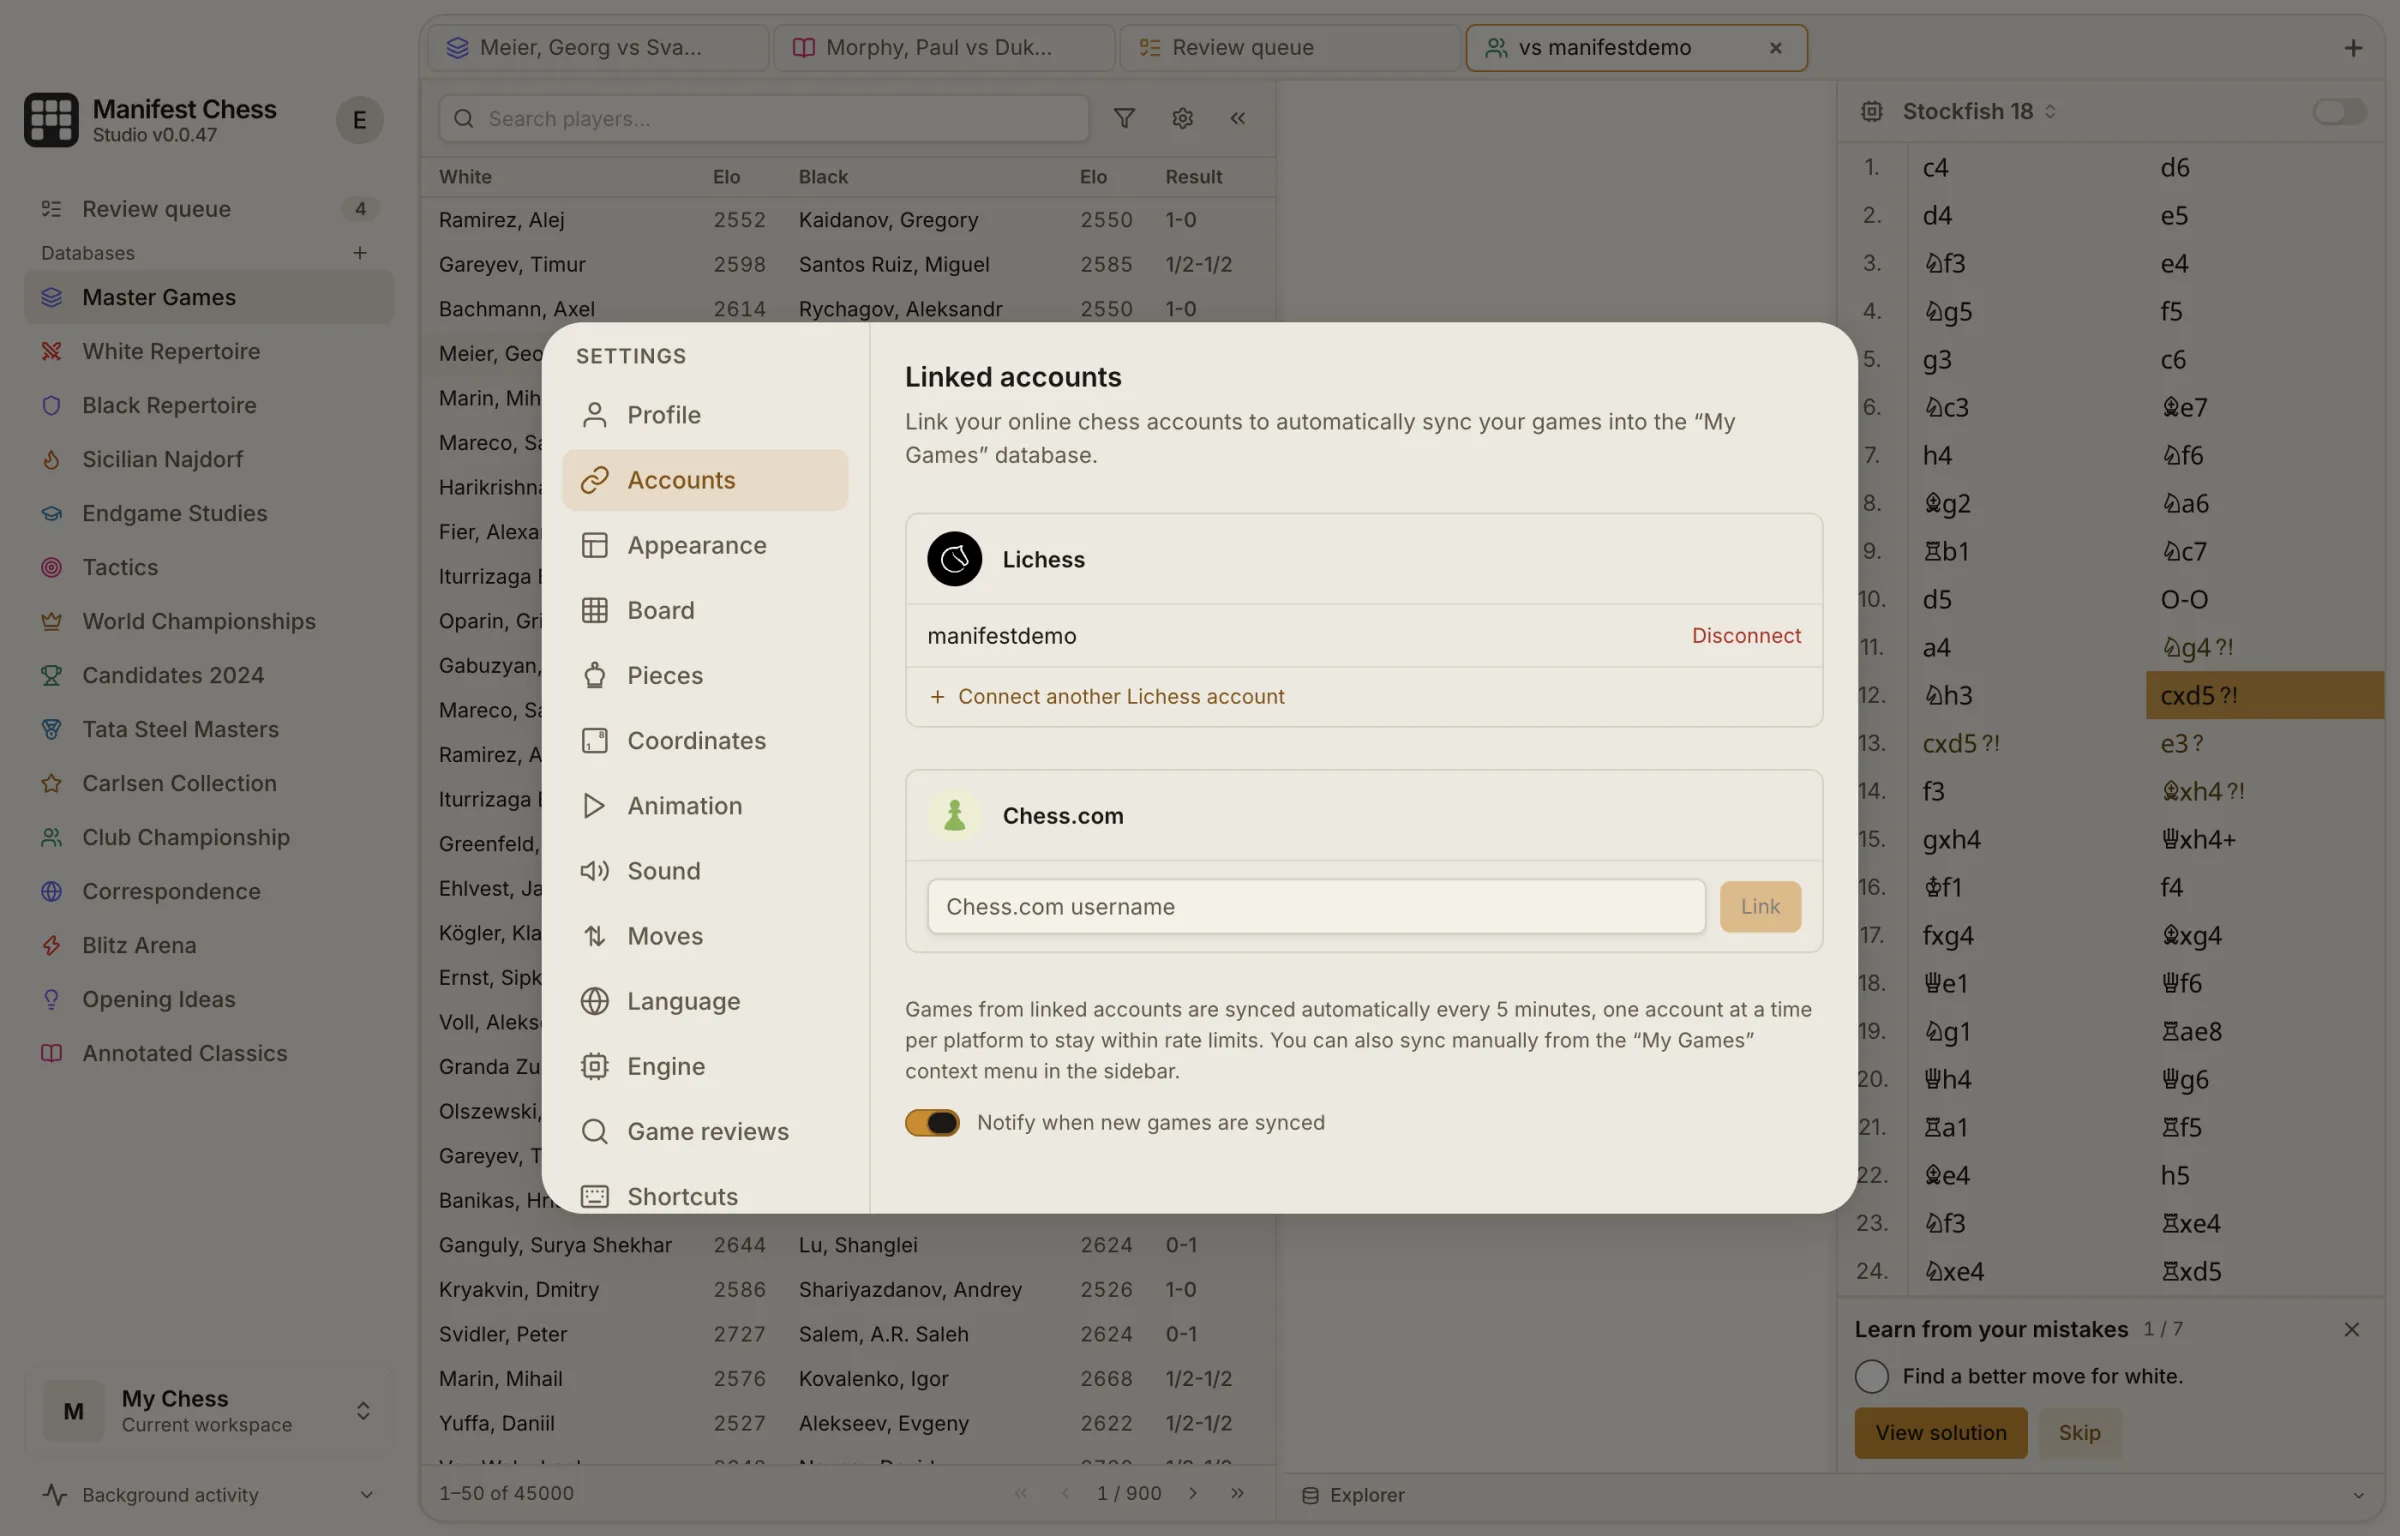Click the Chess.com pawn logo icon
2400x1536 pixels.
click(x=954, y=816)
